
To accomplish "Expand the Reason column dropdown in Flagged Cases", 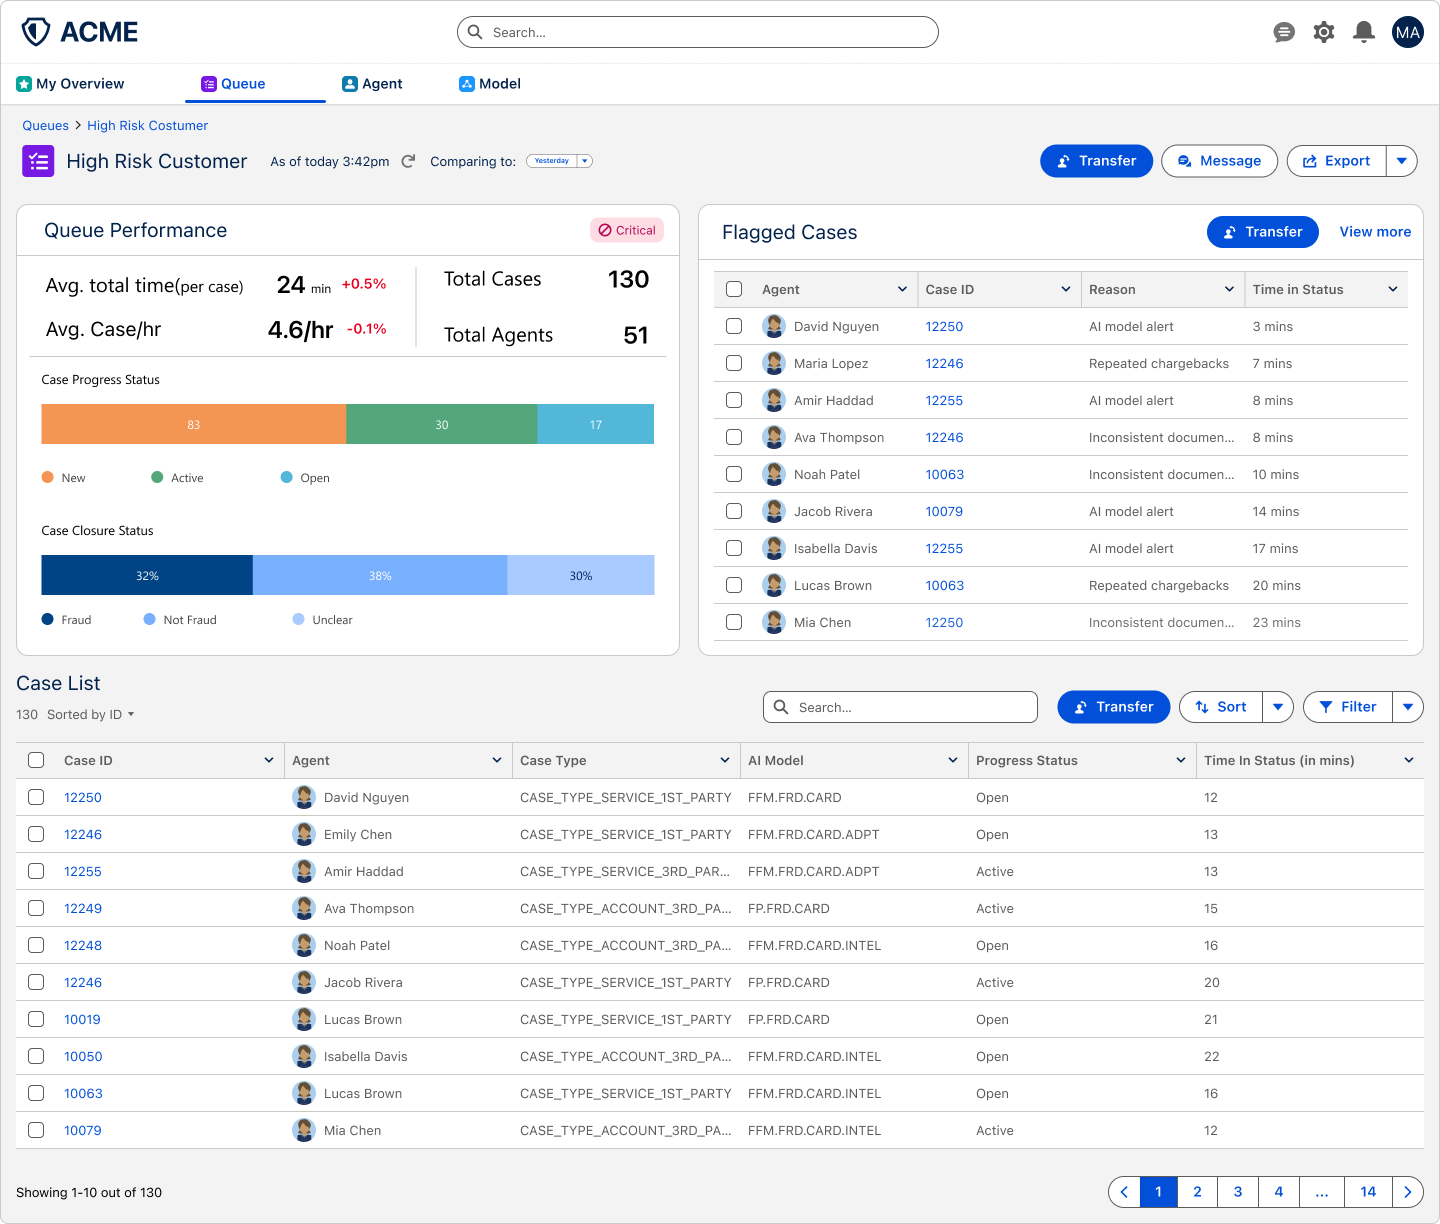I will 1229,289.
